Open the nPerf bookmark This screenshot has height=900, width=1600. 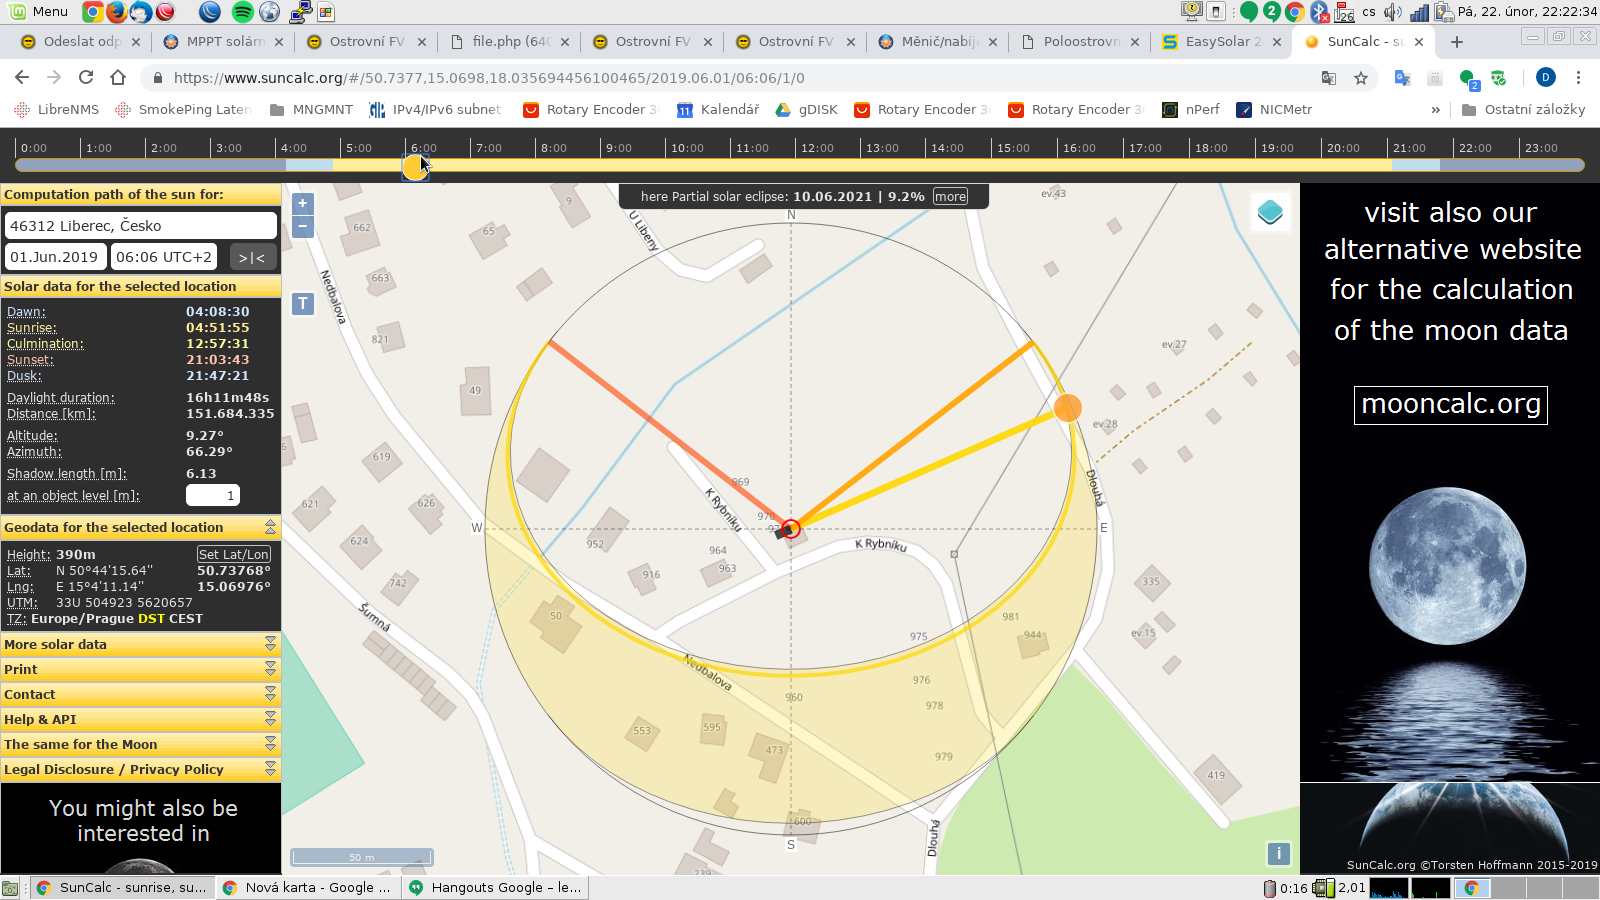click(1191, 110)
